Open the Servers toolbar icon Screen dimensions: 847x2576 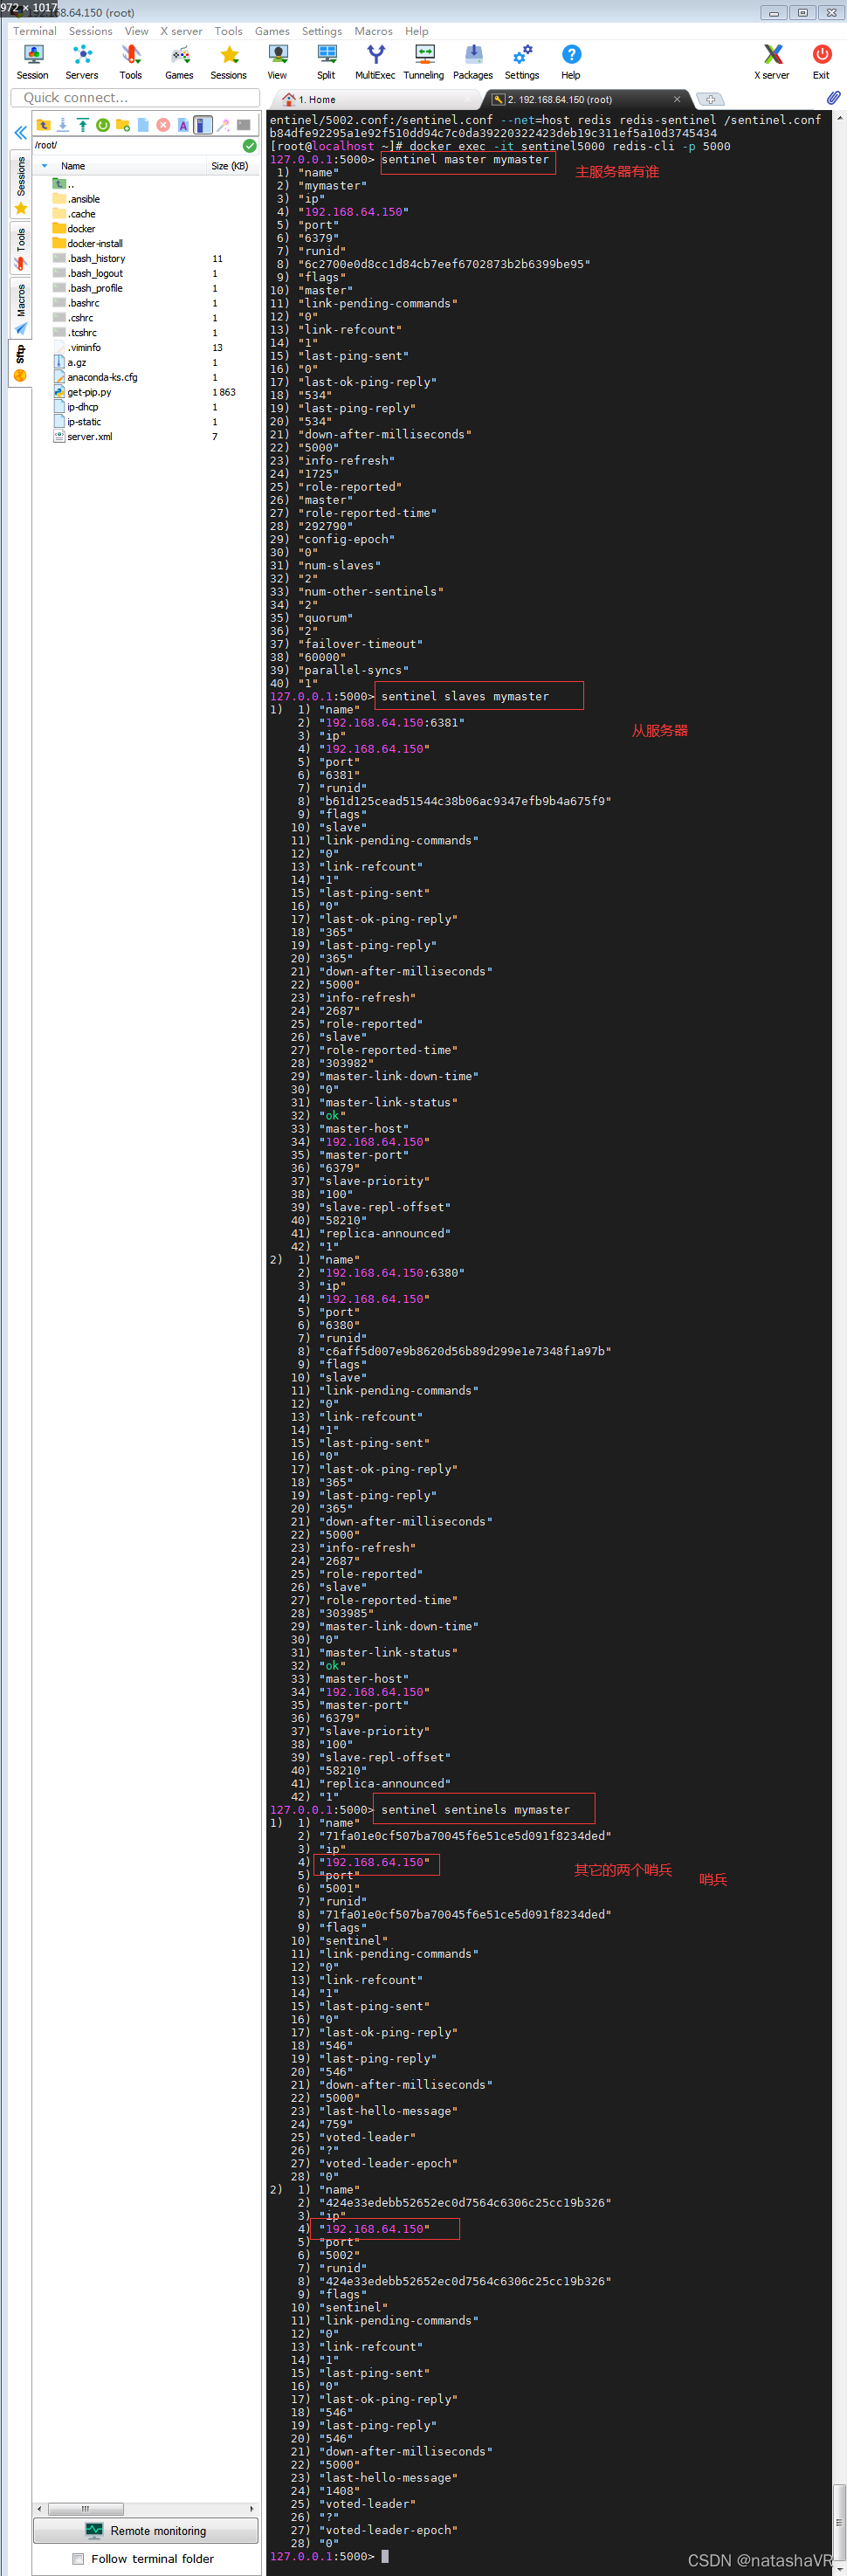[82, 62]
